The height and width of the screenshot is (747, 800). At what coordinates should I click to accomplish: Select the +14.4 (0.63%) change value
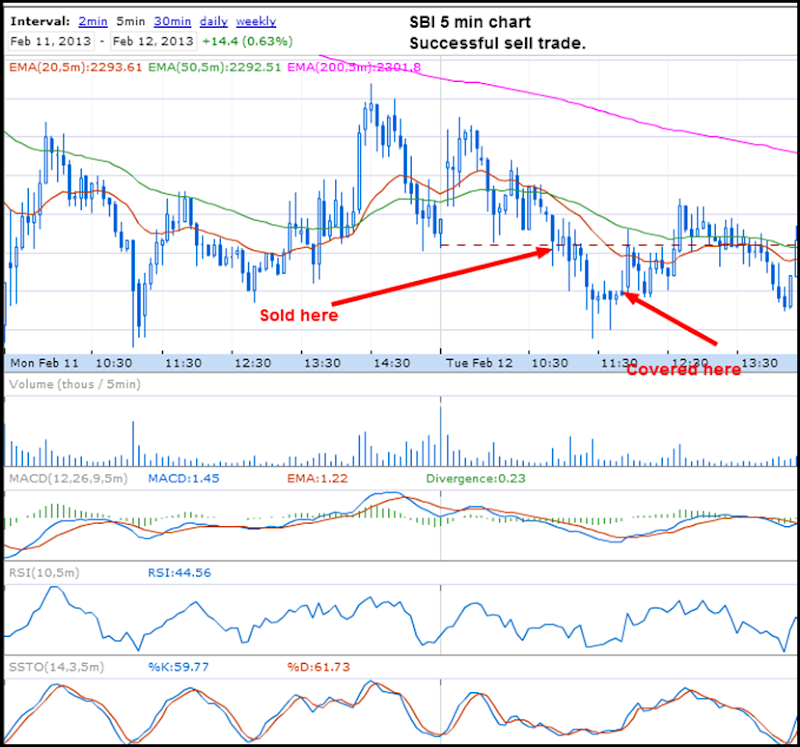[247, 41]
